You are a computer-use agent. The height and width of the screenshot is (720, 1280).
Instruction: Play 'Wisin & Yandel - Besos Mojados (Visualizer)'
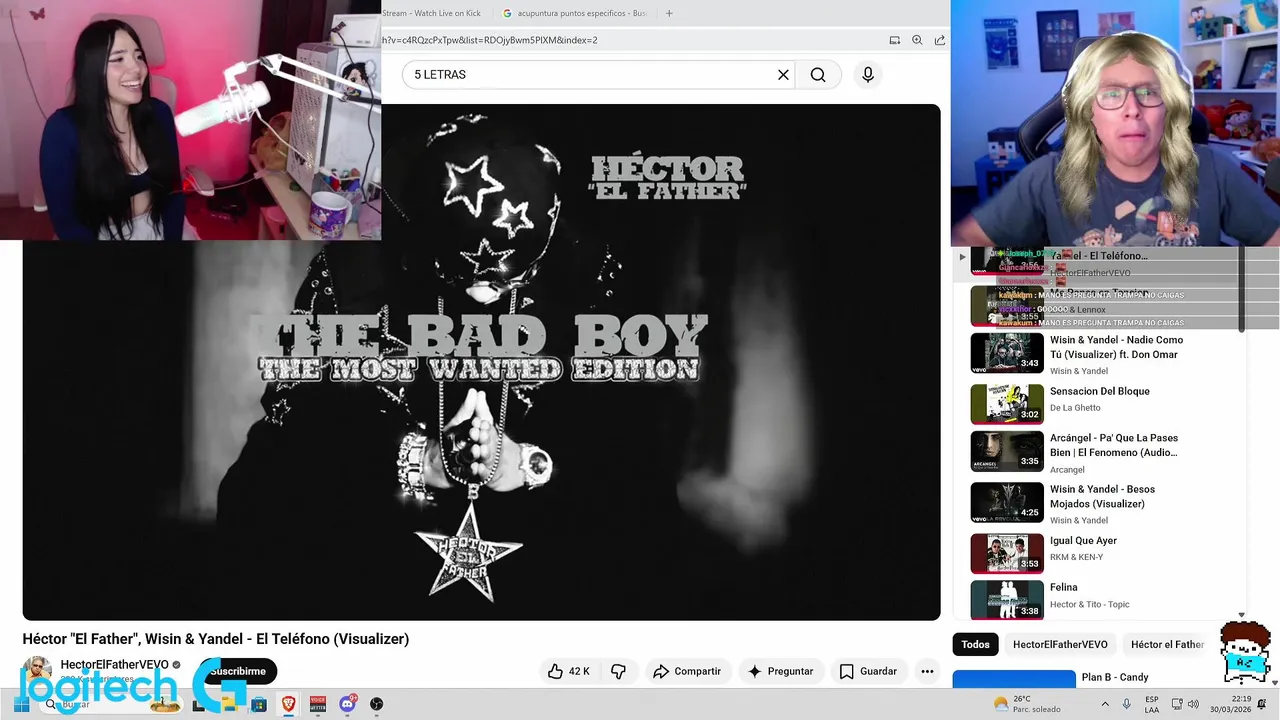1102,496
